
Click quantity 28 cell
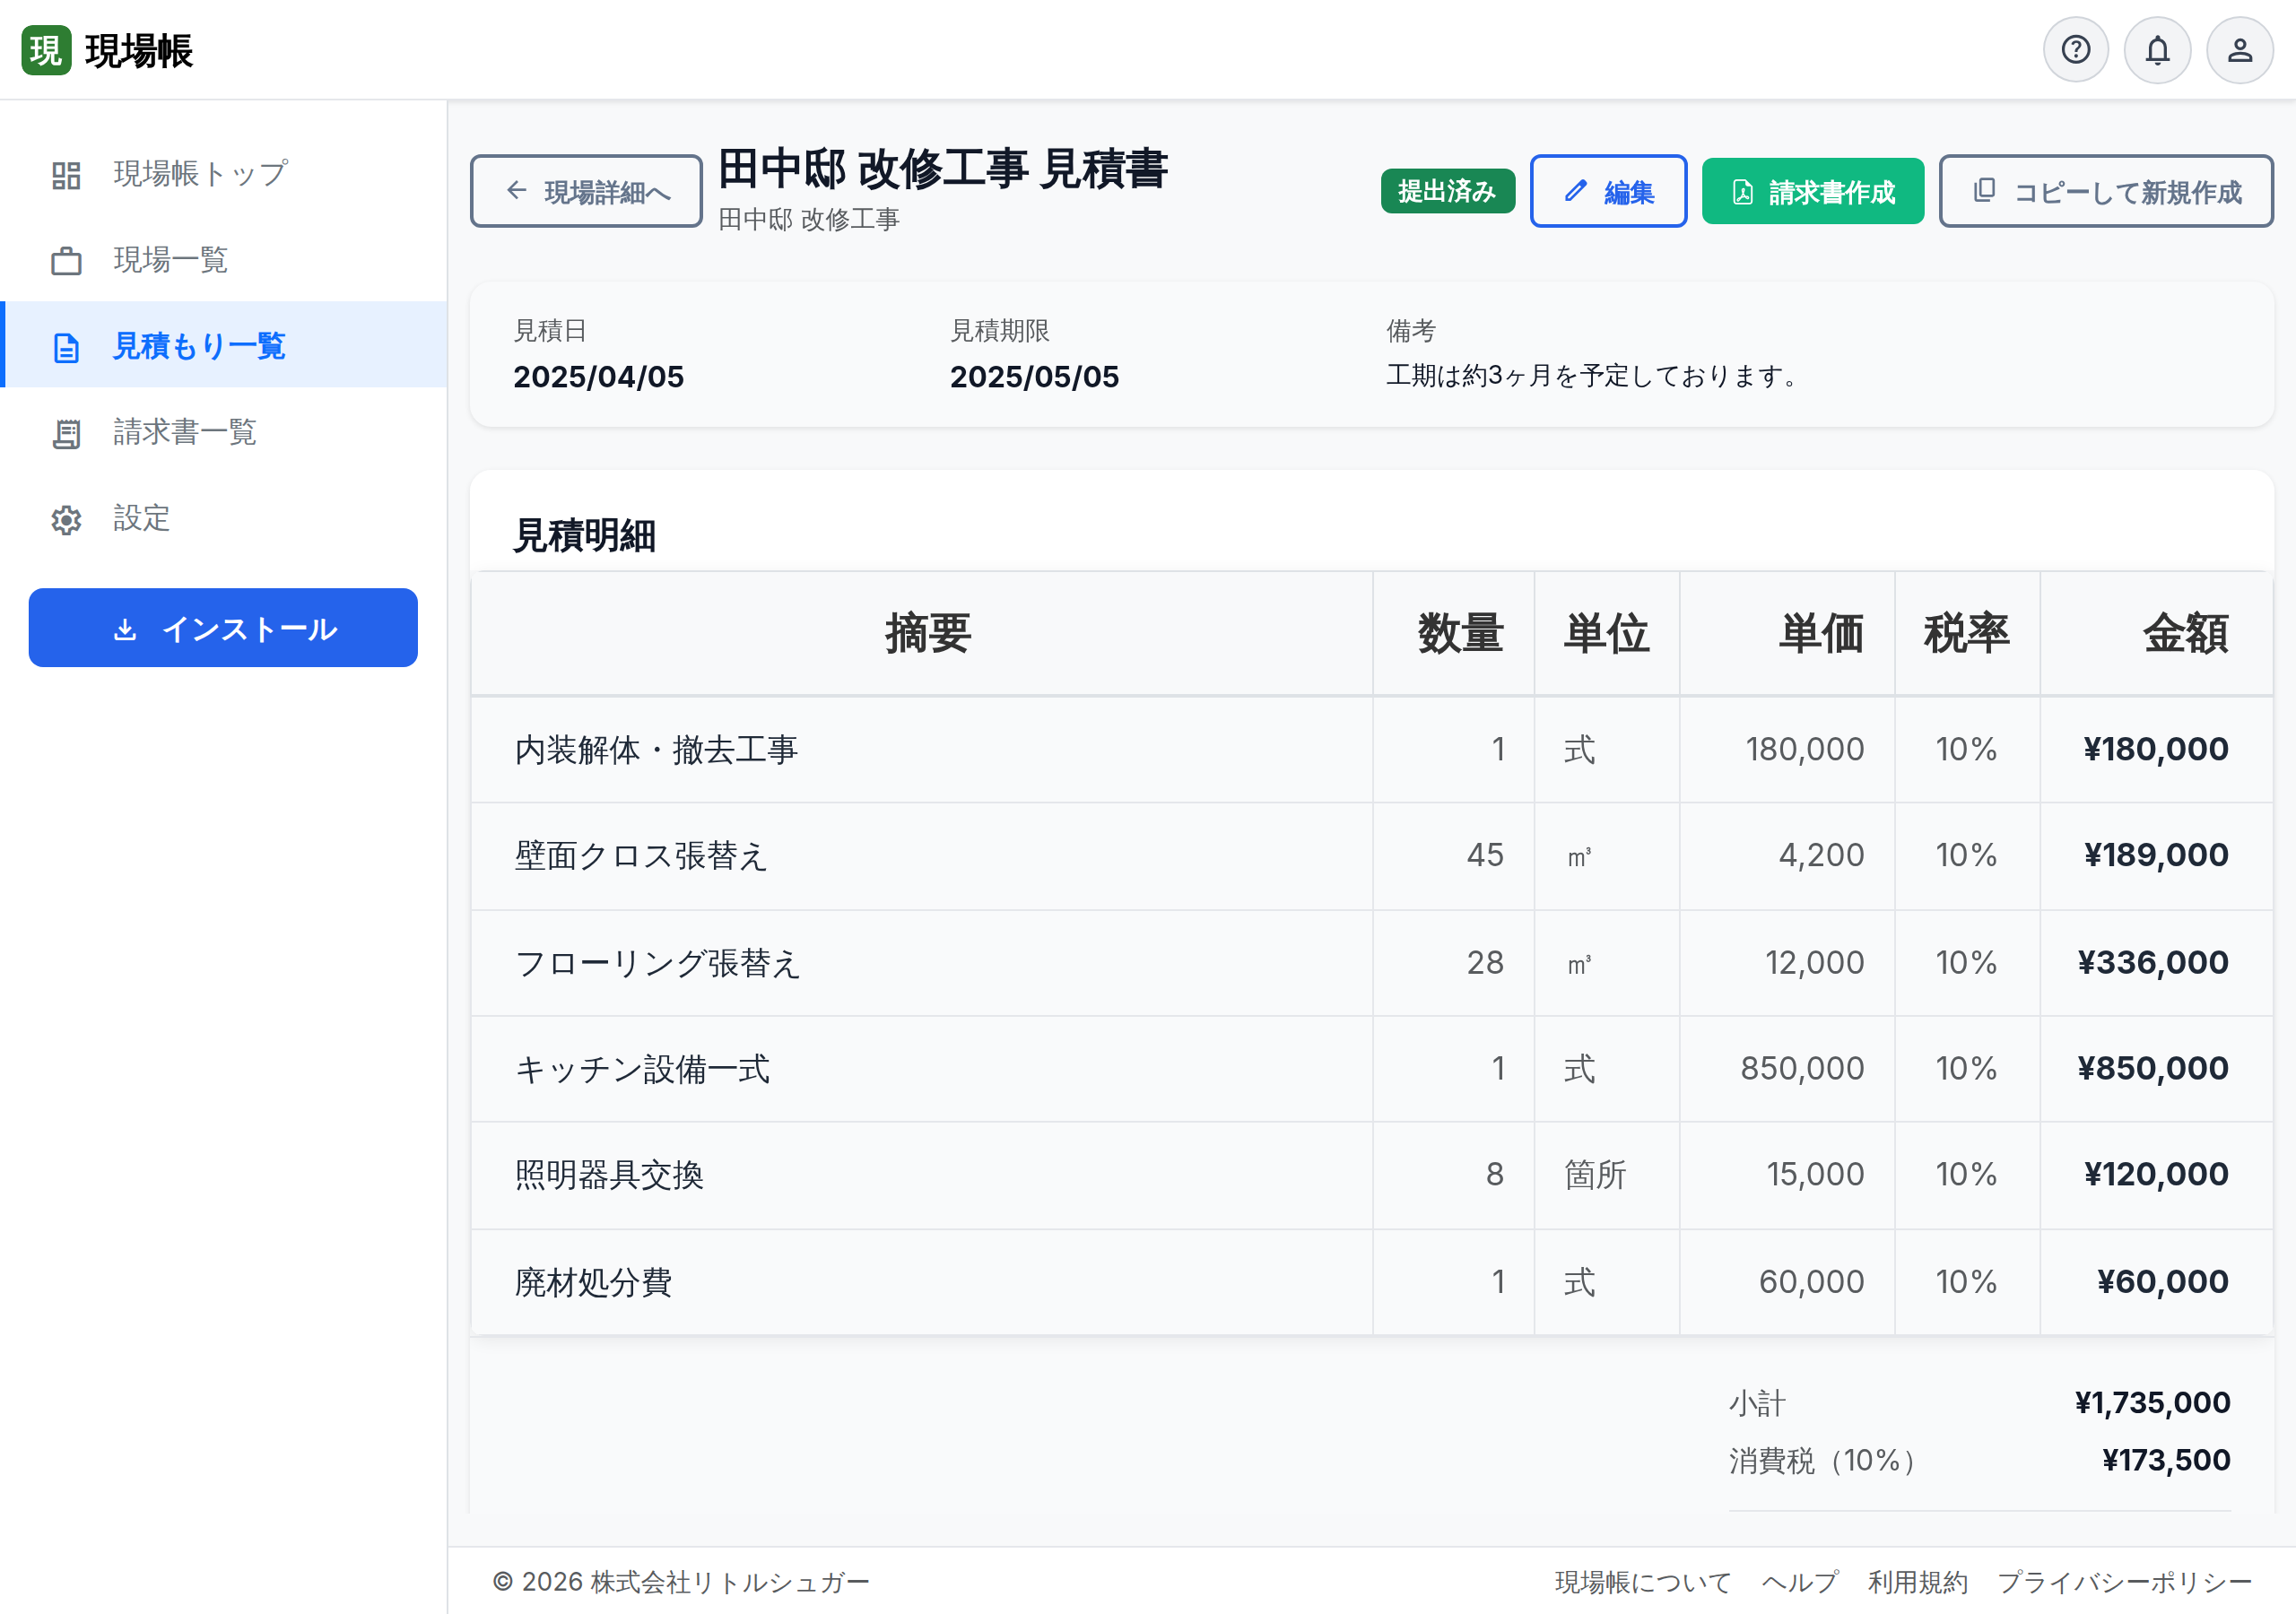pyautogui.click(x=1454, y=963)
